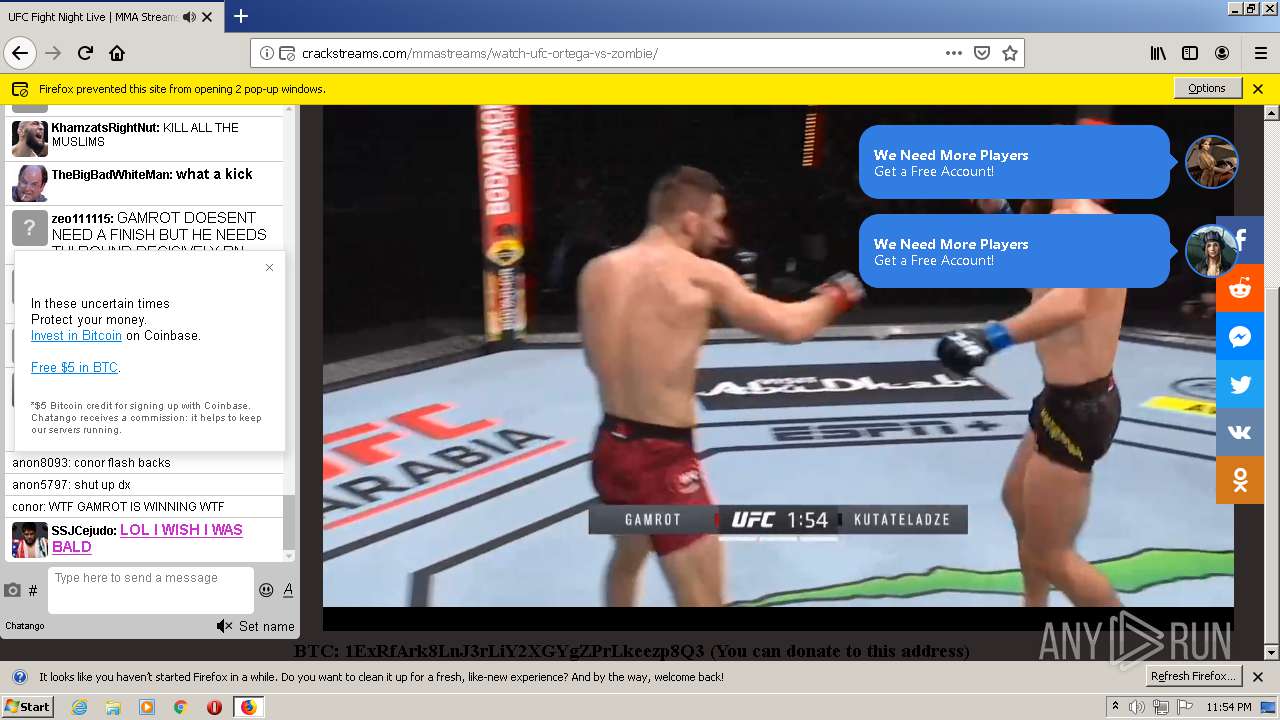Expand hidden system tray icons arrow

1116,707
